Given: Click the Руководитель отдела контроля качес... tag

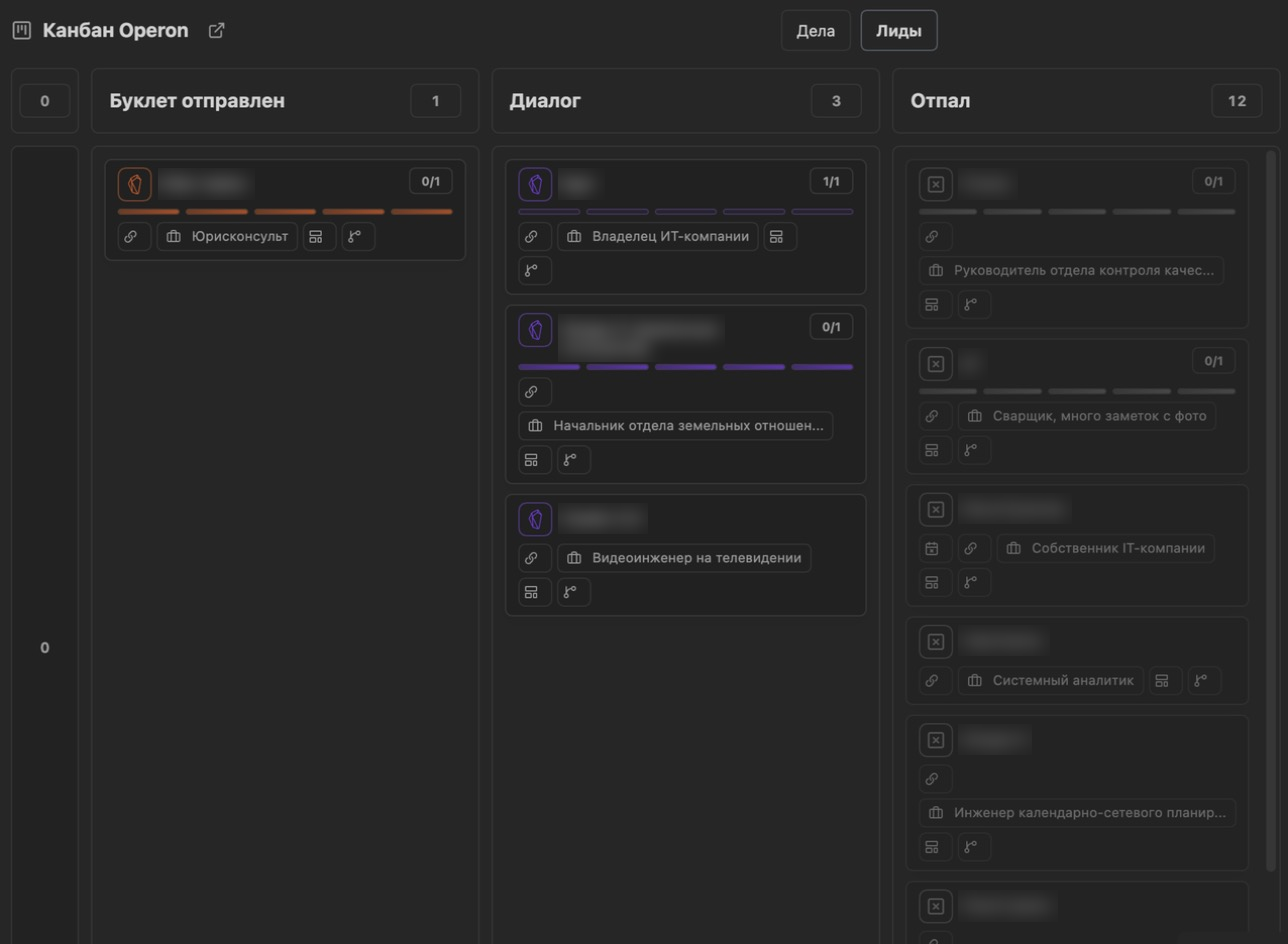Looking at the screenshot, I should coord(1071,270).
